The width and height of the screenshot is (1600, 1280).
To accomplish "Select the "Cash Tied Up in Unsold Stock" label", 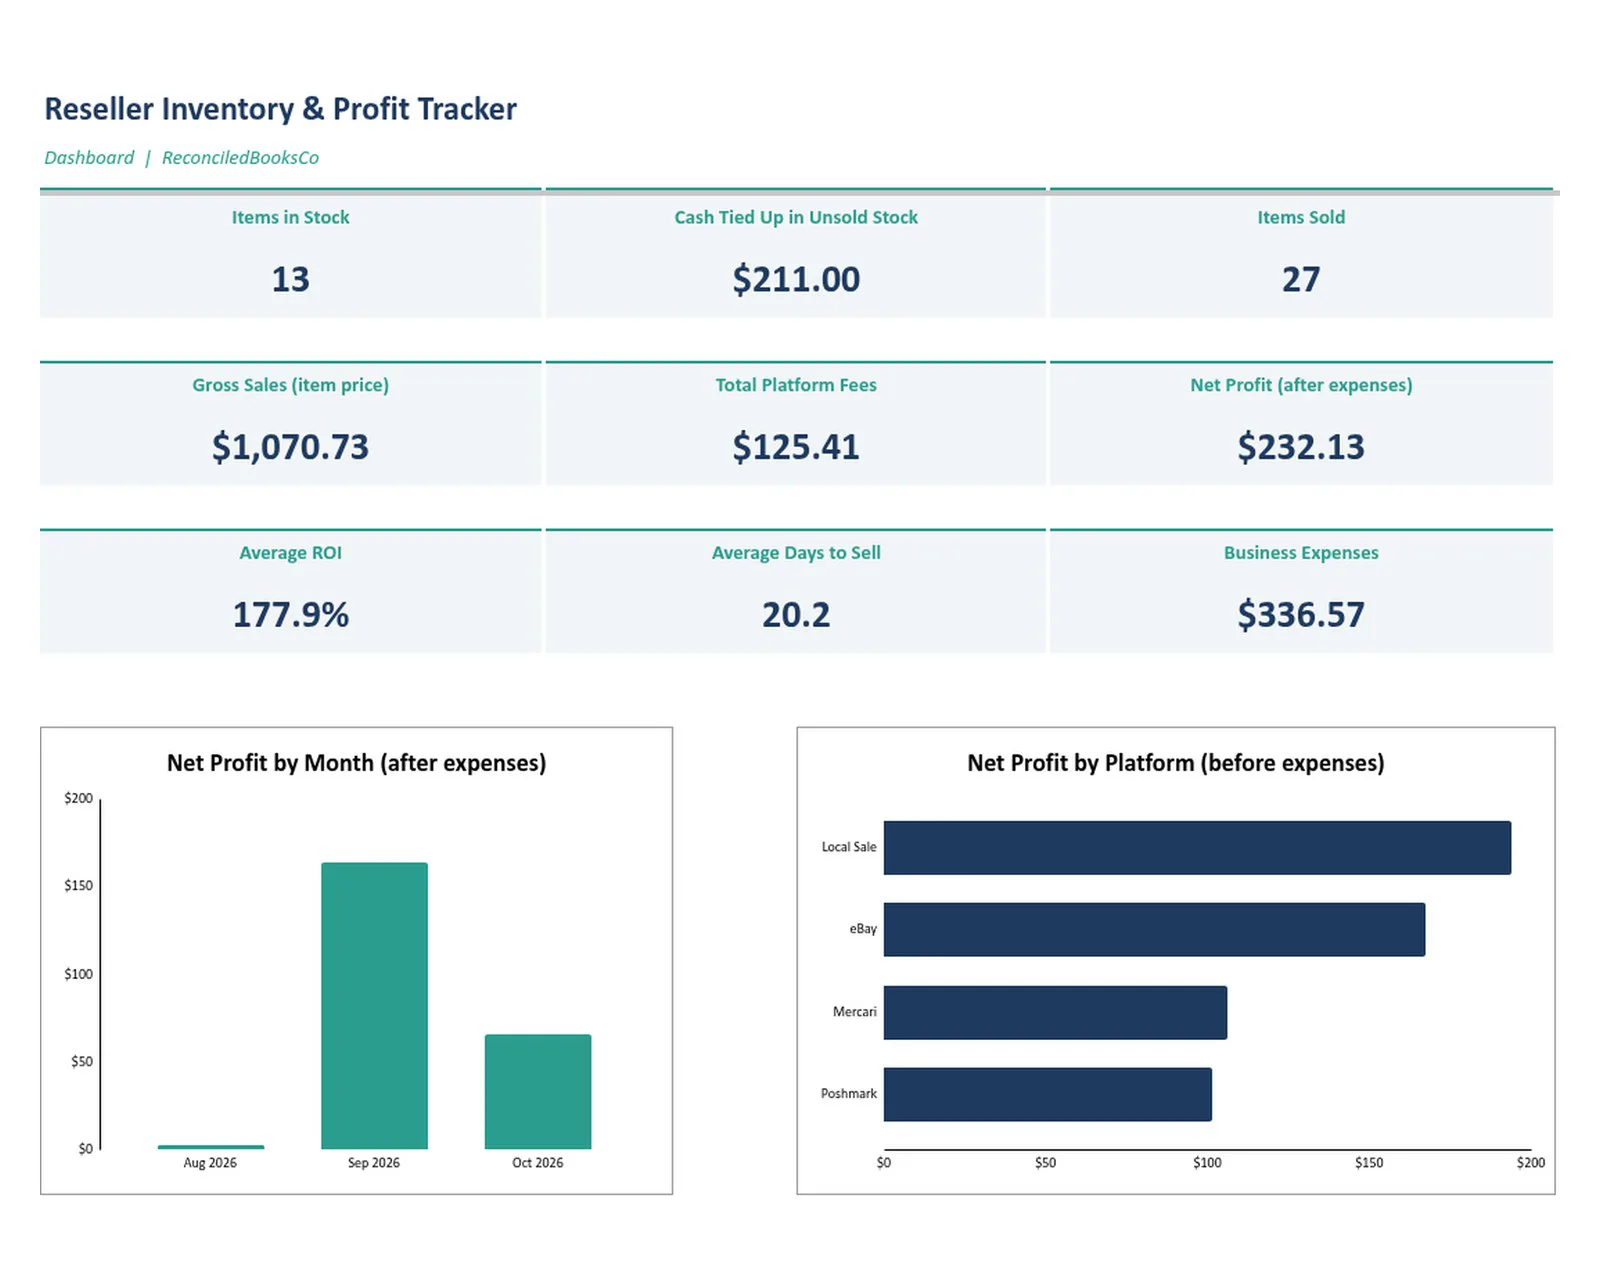I will click(796, 217).
